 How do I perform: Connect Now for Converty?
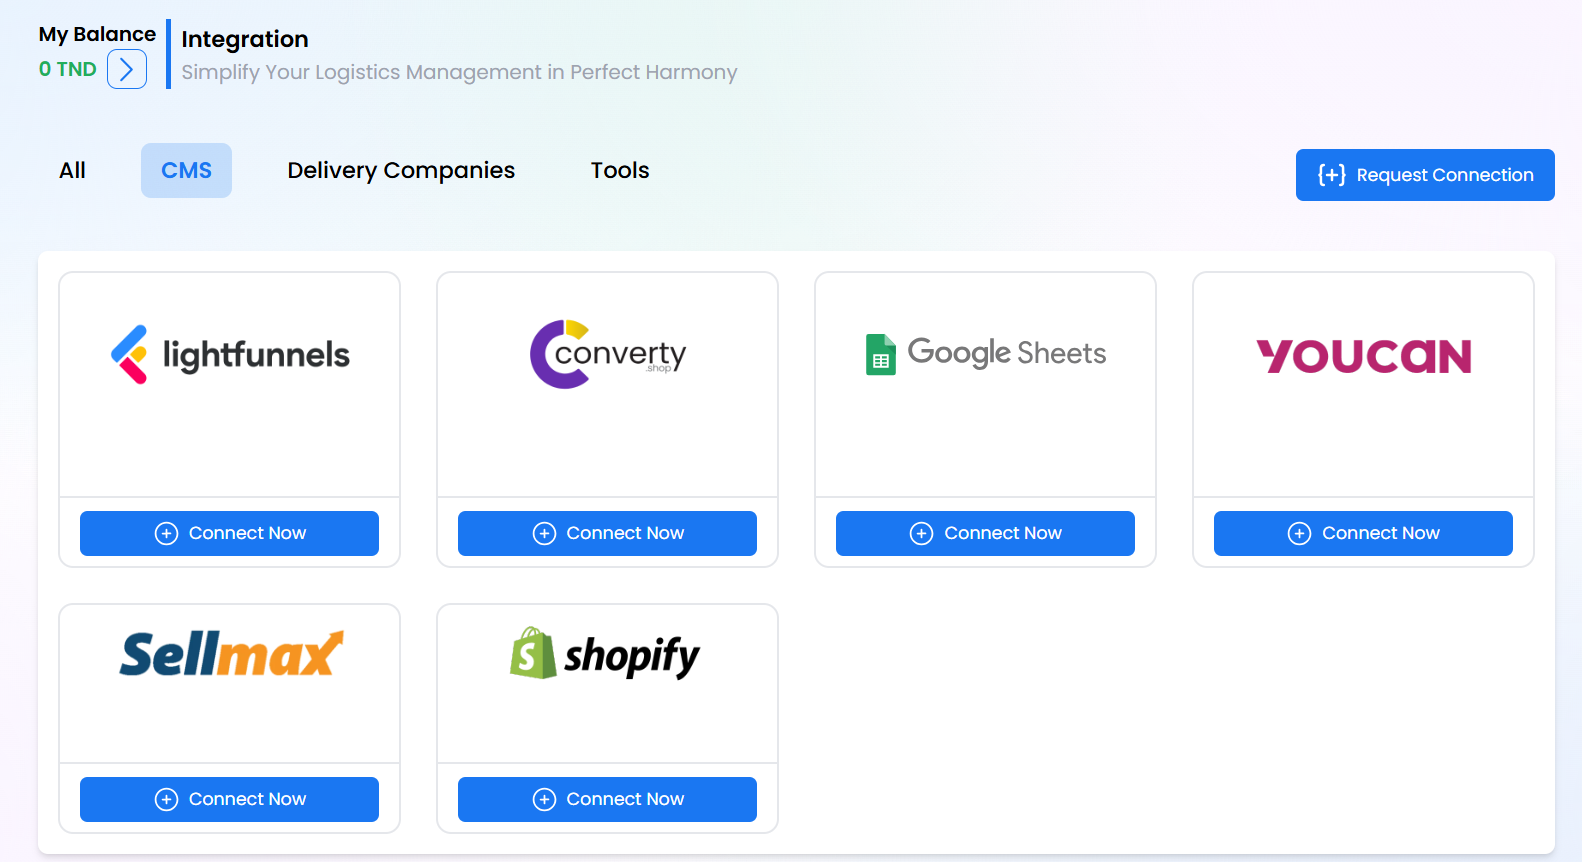click(x=607, y=533)
